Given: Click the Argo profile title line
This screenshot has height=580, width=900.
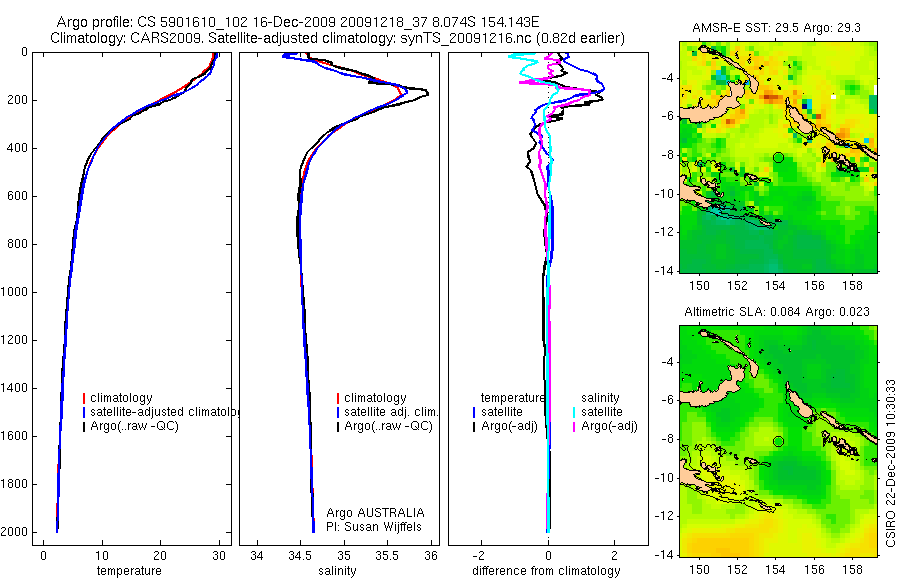Looking at the screenshot, I should point(298,22).
